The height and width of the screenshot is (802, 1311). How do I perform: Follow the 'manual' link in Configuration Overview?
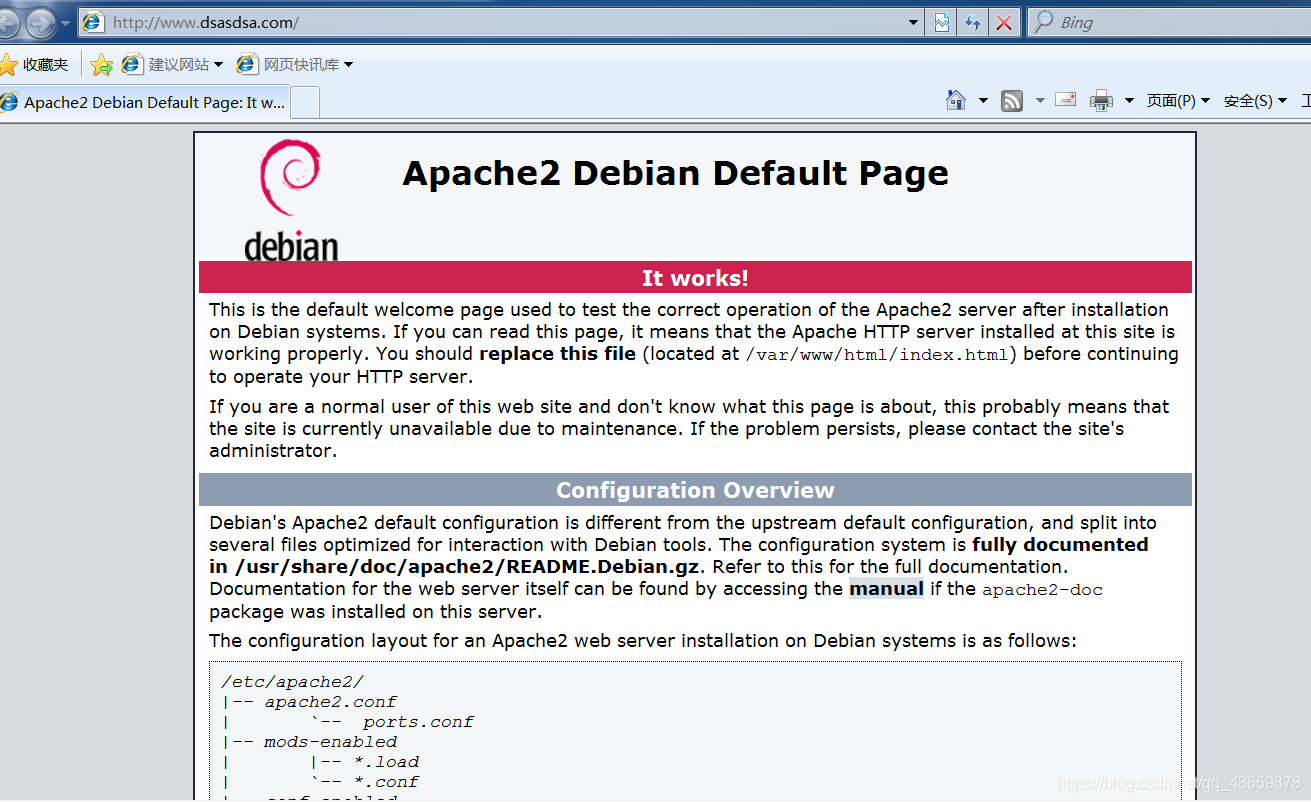(886, 589)
